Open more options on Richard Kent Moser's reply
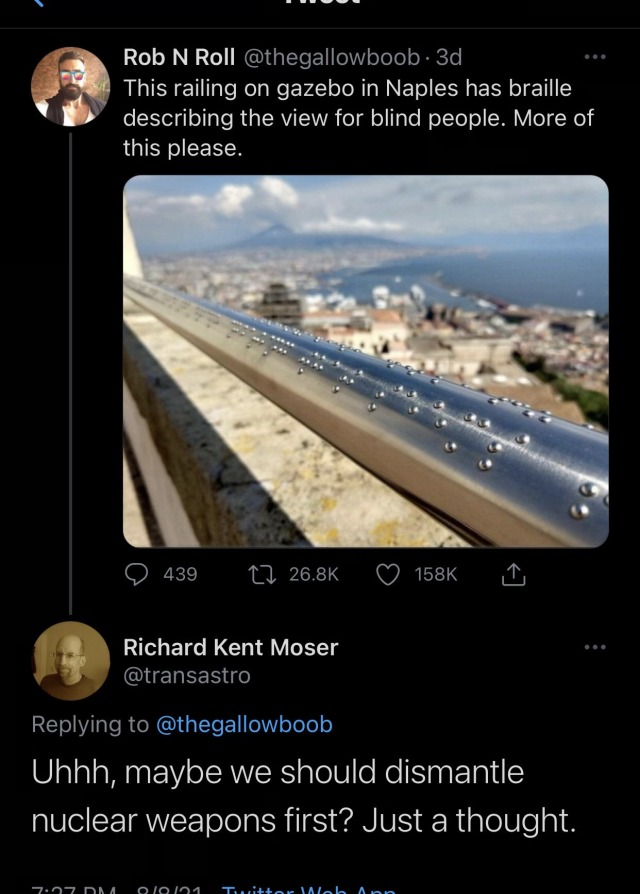640x894 pixels. pyautogui.click(x=595, y=647)
